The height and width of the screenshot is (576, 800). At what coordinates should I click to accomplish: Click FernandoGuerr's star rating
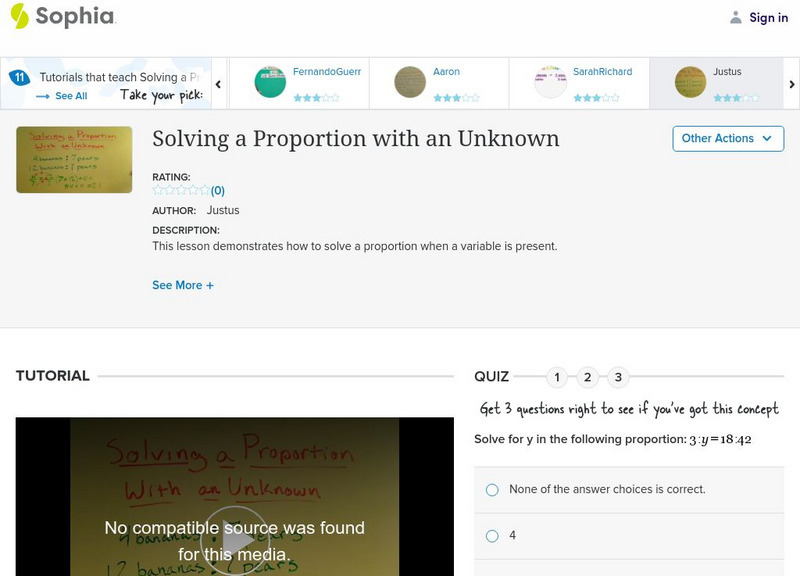click(316, 98)
